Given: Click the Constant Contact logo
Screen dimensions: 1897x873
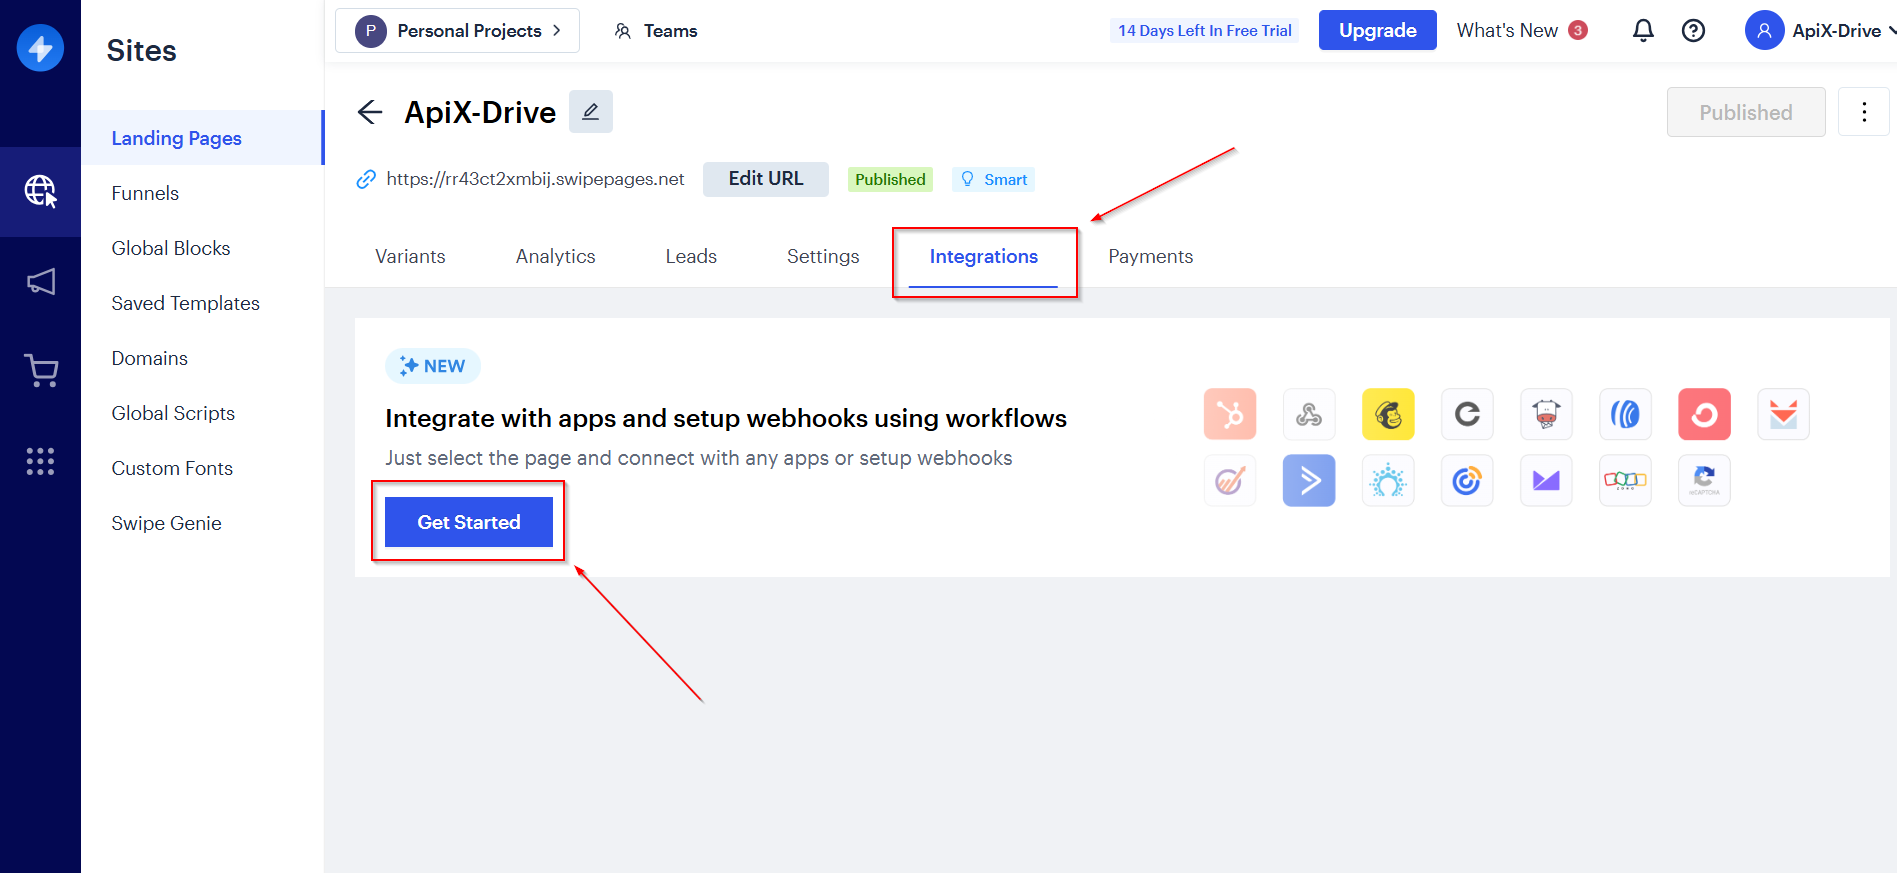Looking at the screenshot, I should click(x=1467, y=481).
